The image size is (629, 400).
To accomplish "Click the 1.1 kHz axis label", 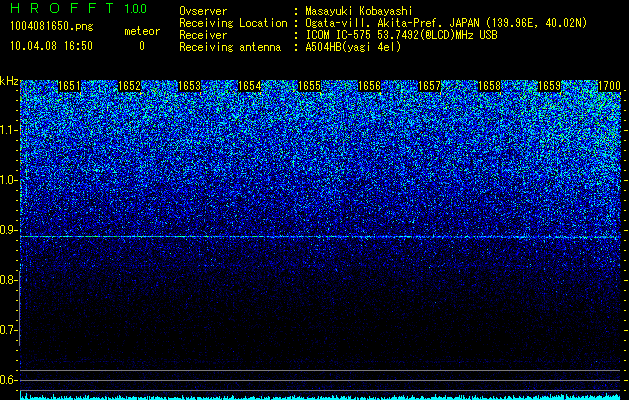I will (9, 130).
